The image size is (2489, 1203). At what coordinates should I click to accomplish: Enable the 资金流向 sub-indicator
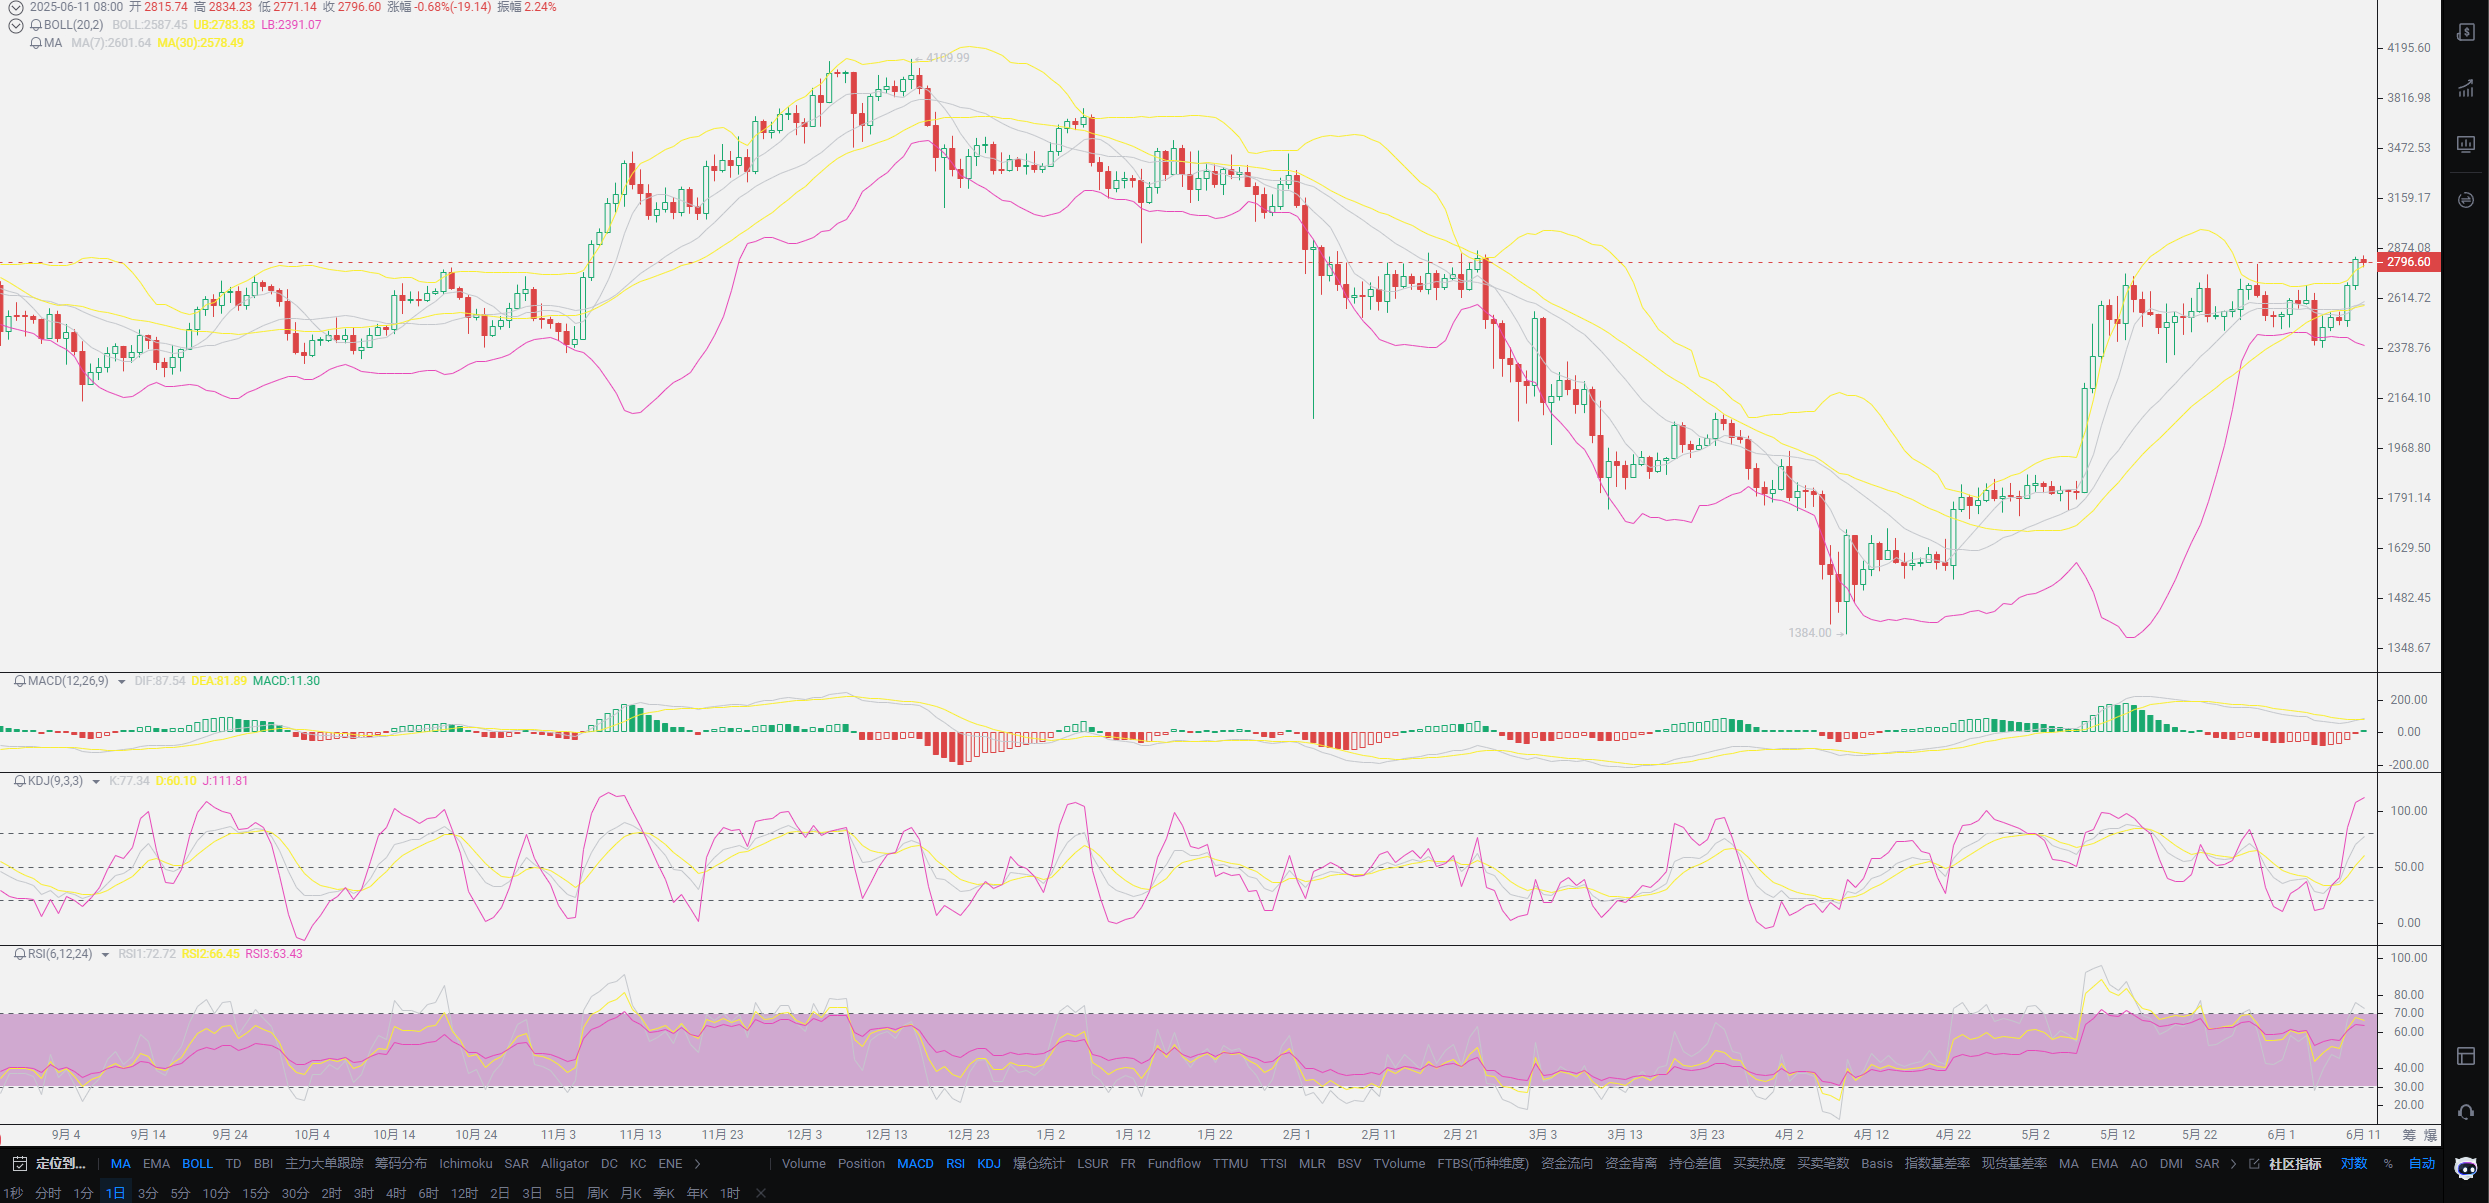point(1567,1164)
